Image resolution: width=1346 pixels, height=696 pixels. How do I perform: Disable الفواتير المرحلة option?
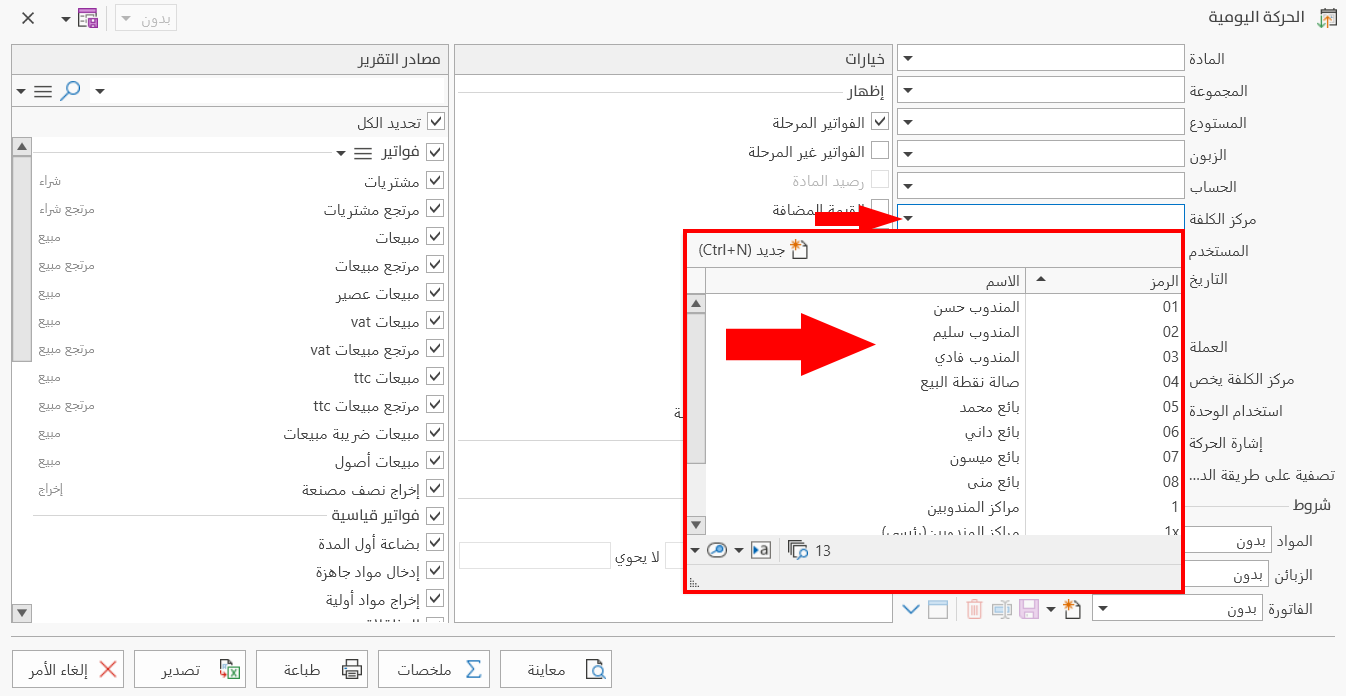click(x=881, y=122)
